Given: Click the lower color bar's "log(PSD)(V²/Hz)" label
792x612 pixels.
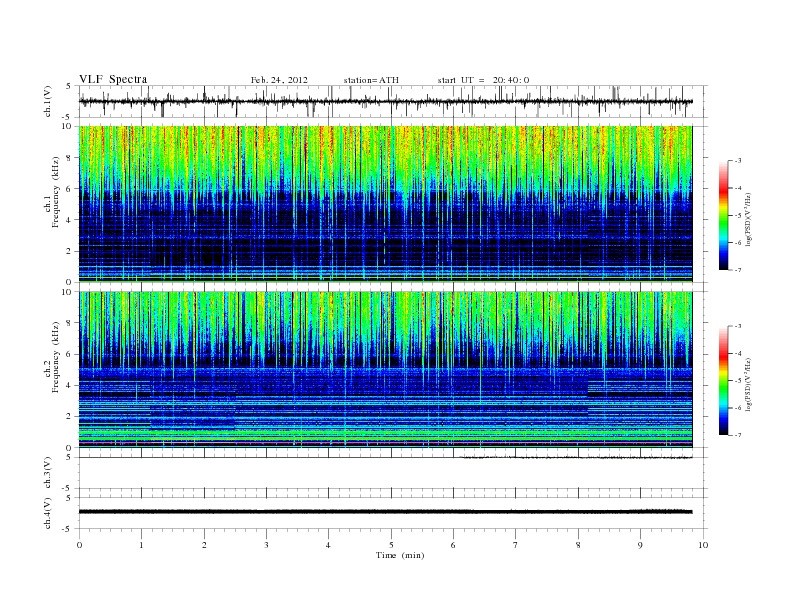Looking at the screenshot, I should [748, 384].
